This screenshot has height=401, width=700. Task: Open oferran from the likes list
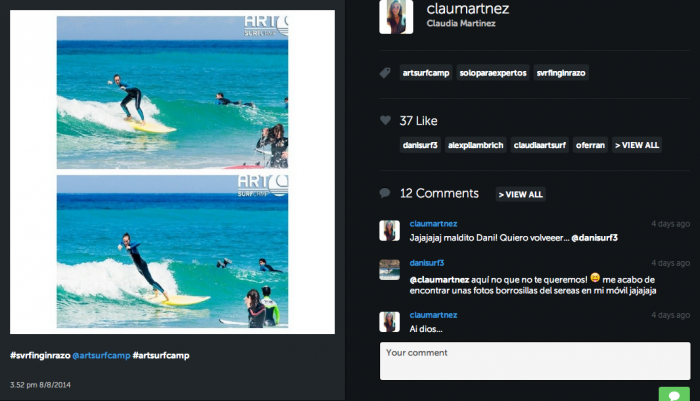click(x=590, y=145)
